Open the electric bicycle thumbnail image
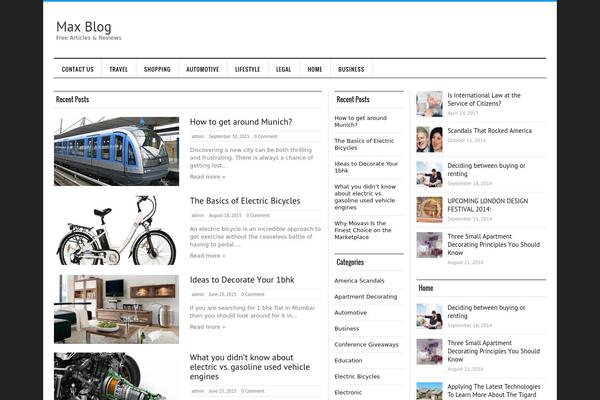The width and height of the screenshot is (600, 400). [116, 230]
